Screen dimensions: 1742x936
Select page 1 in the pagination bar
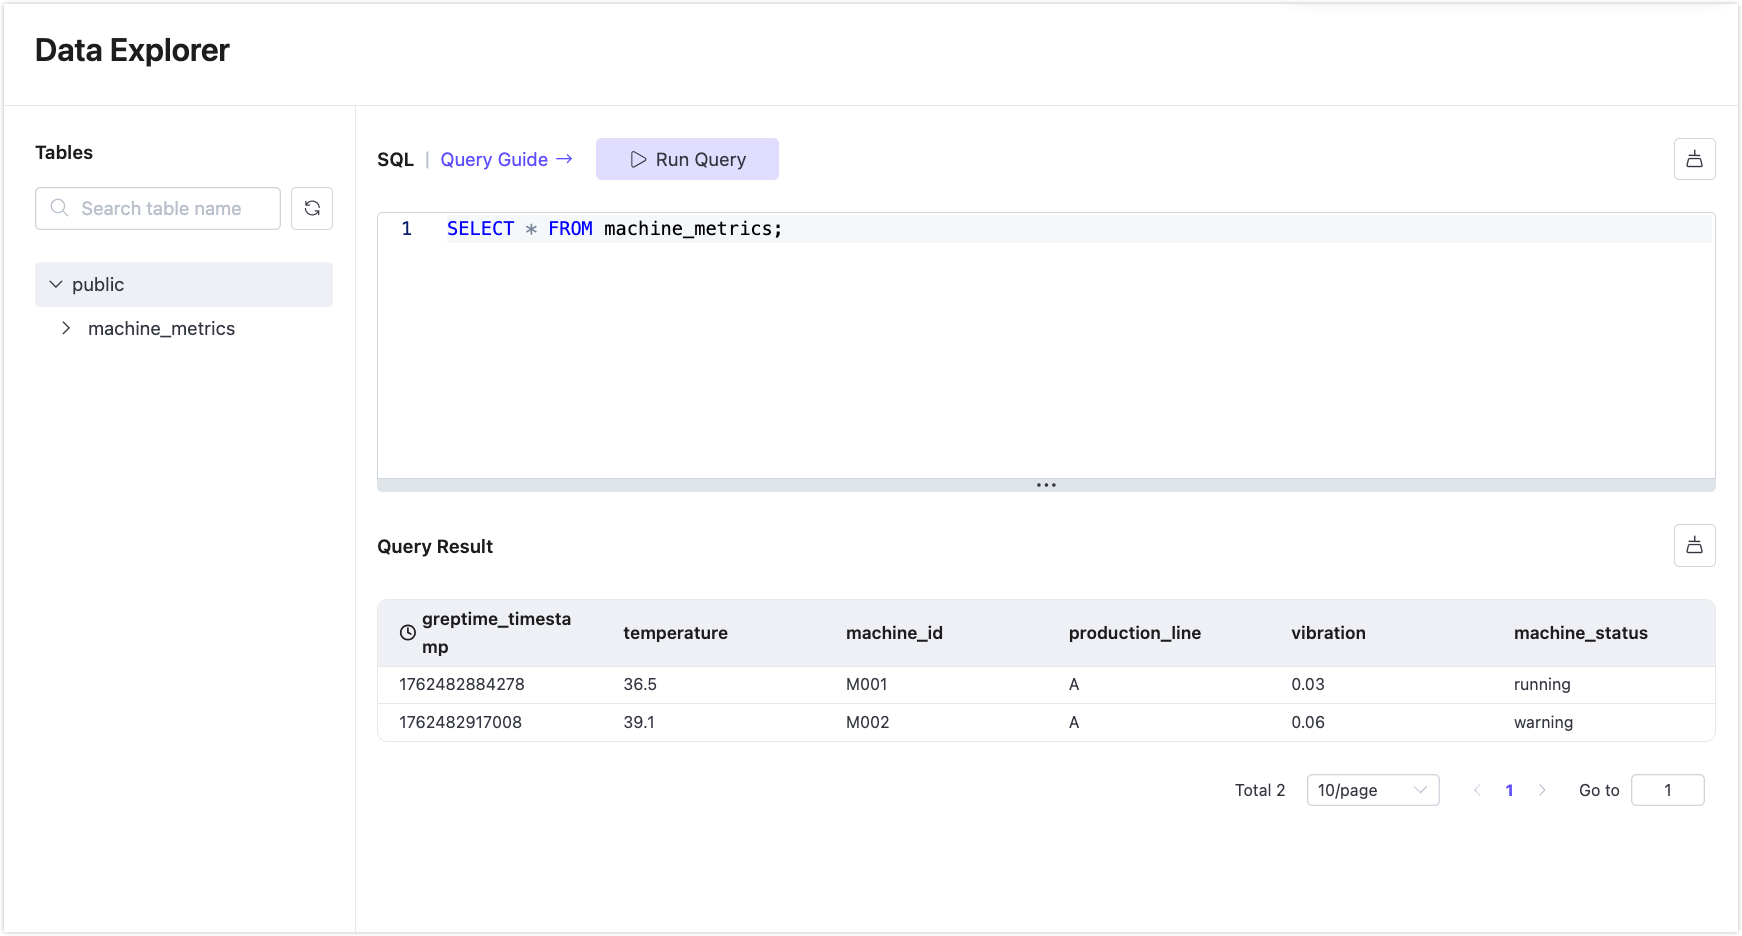click(x=1510, y=790)
